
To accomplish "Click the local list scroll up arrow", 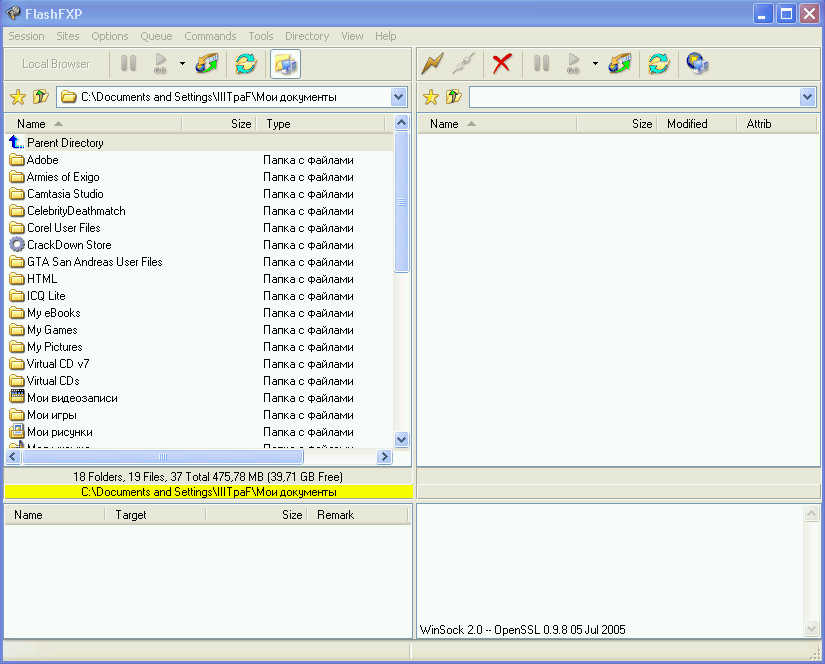I will (x=401, y=123).
